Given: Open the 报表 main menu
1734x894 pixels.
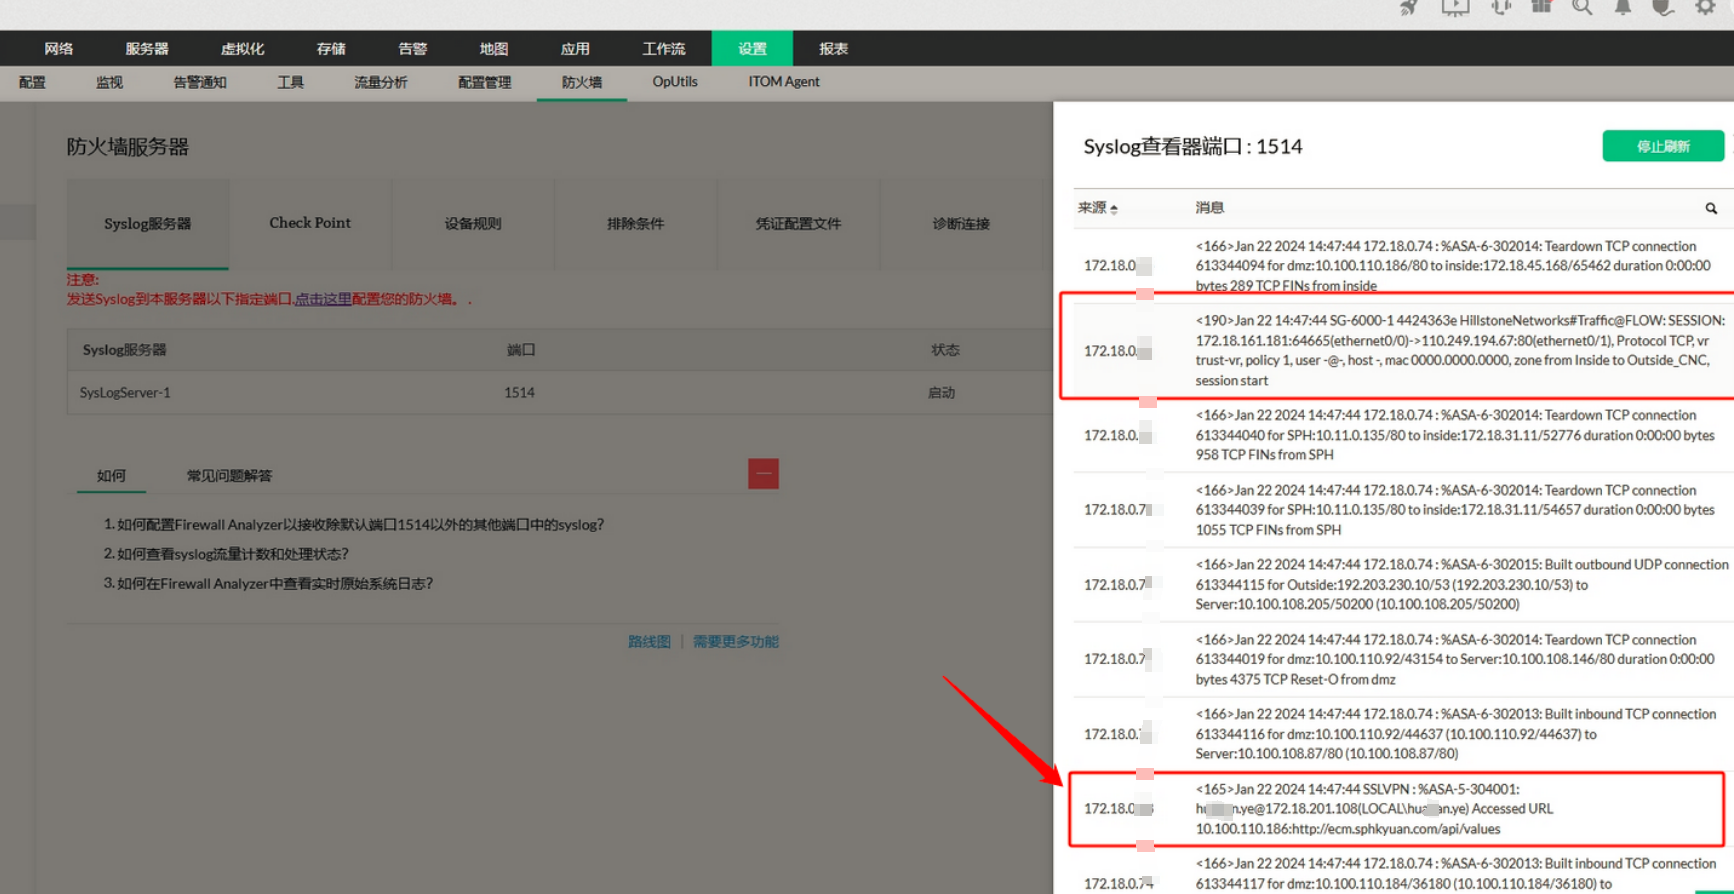Looking at the screenshot, I should [x=833, y=48].
